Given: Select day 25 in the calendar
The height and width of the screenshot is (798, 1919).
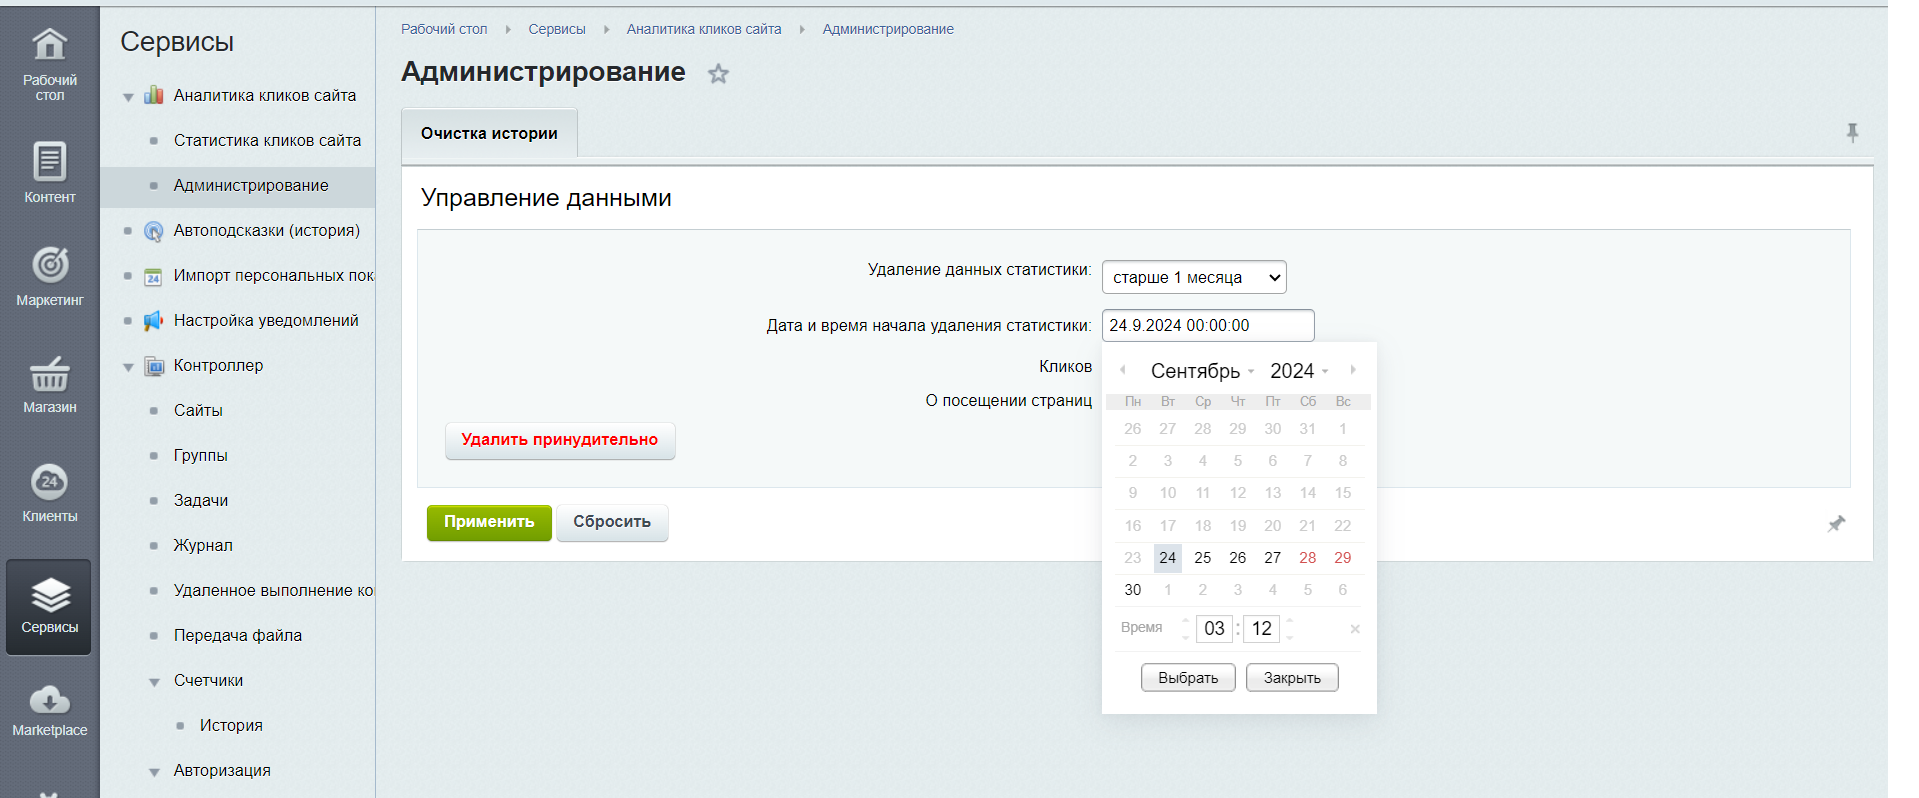Looking at the screenshot, I should 1202,558.
